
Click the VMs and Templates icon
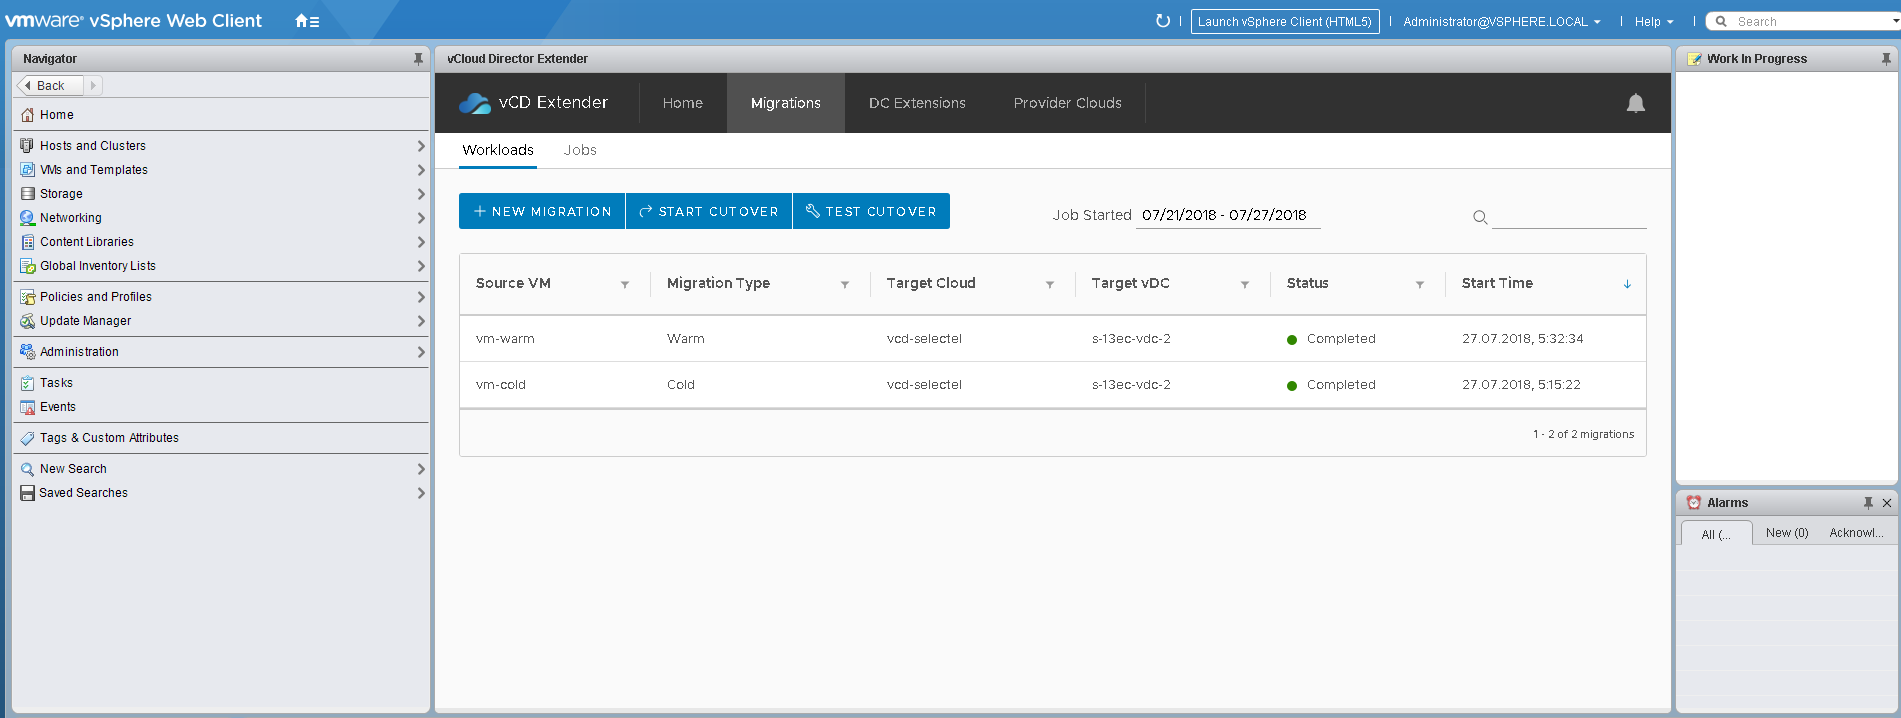click(27, 170)
